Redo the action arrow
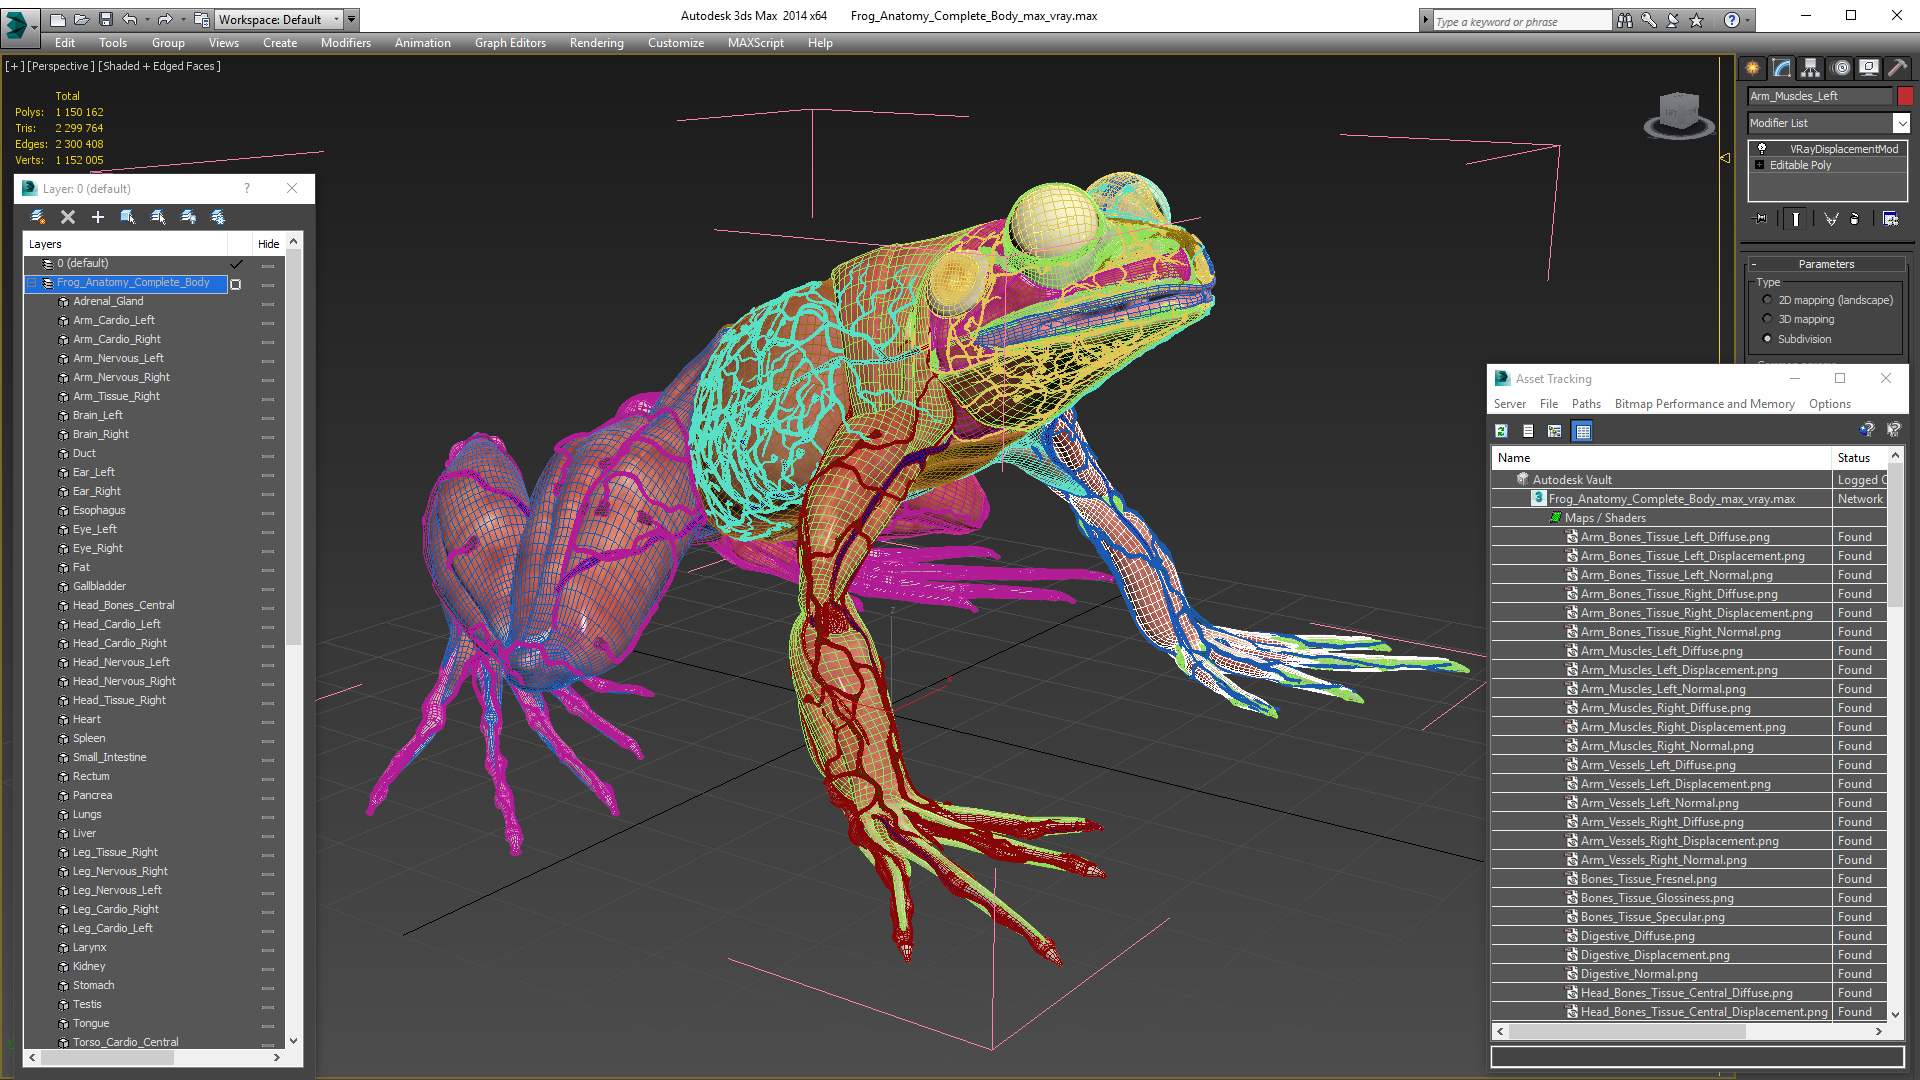This screenshot has height=1080, width=1920. [165, 19]
